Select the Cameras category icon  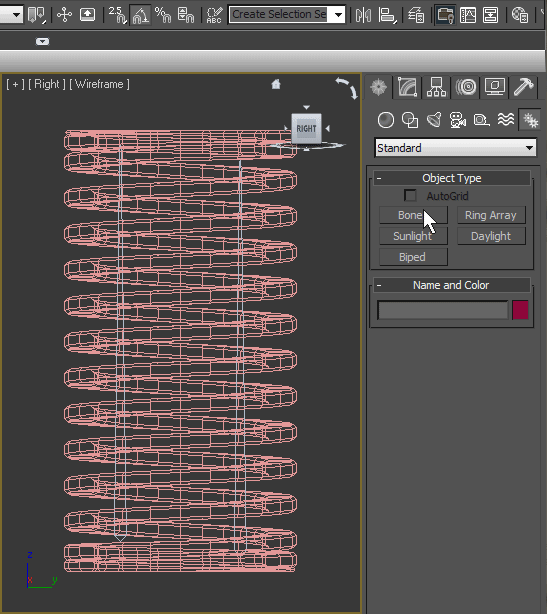(458, 120)
